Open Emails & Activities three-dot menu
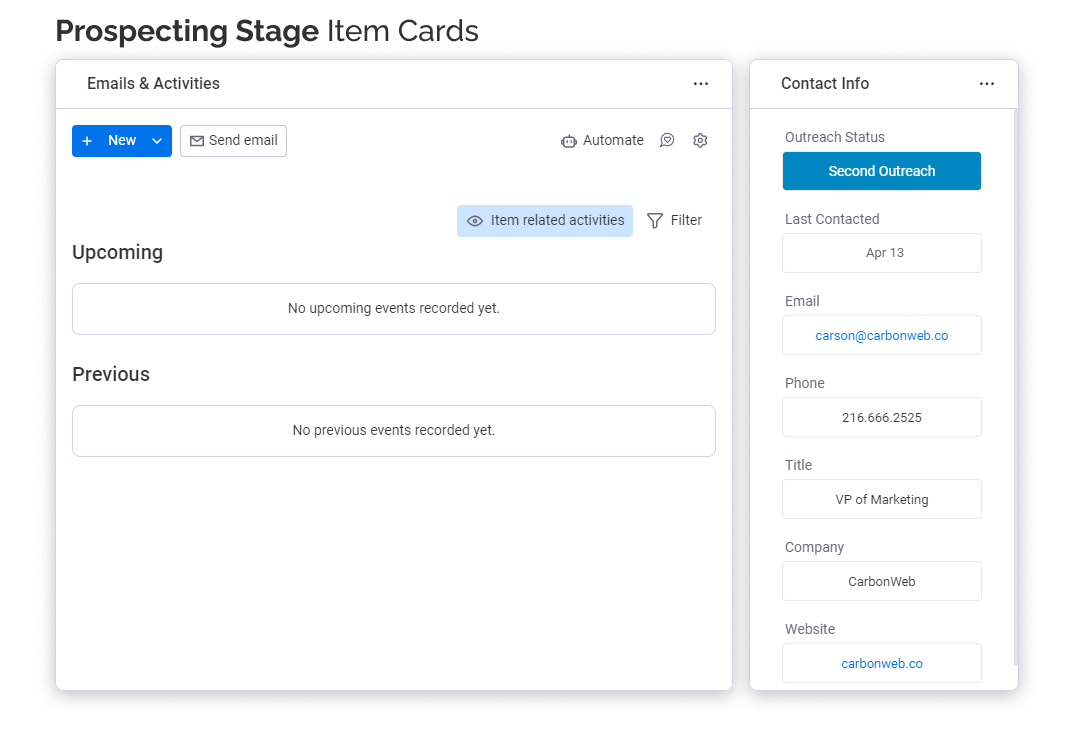The image size is (1080, 730). pos(701,84)
